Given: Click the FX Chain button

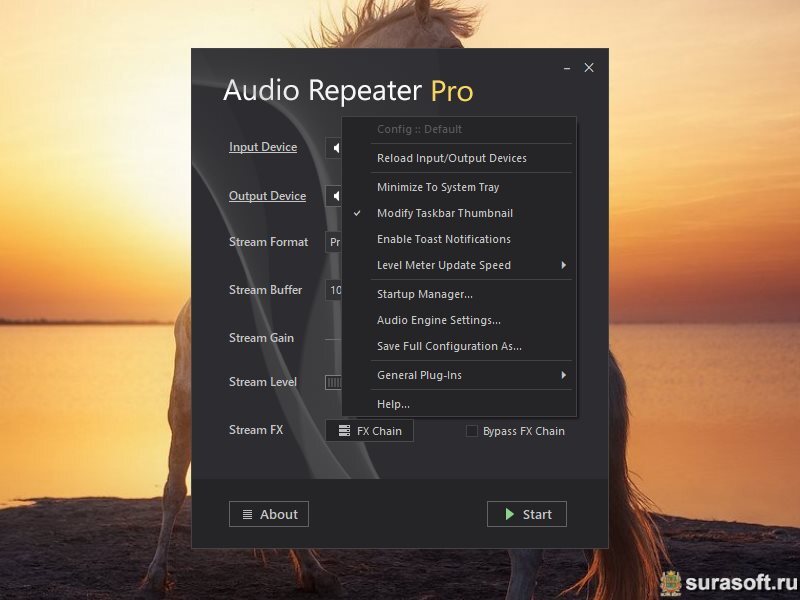Looking at the screenshot, I should click(369, 431).
